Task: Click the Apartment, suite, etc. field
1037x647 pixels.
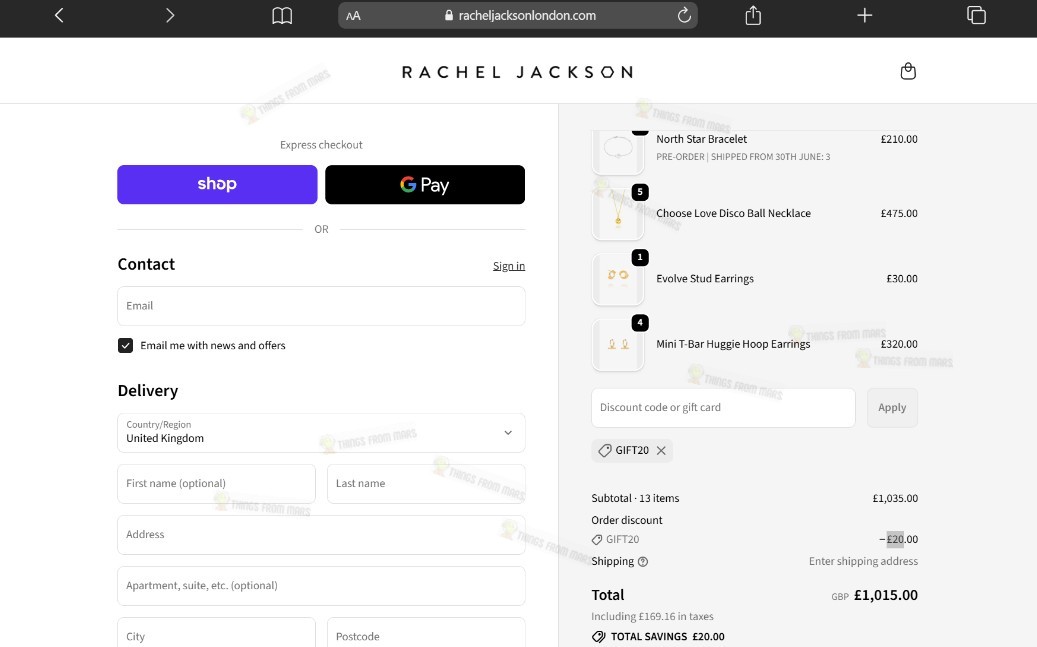Action: pyautogui.click(x=321, y=585)
